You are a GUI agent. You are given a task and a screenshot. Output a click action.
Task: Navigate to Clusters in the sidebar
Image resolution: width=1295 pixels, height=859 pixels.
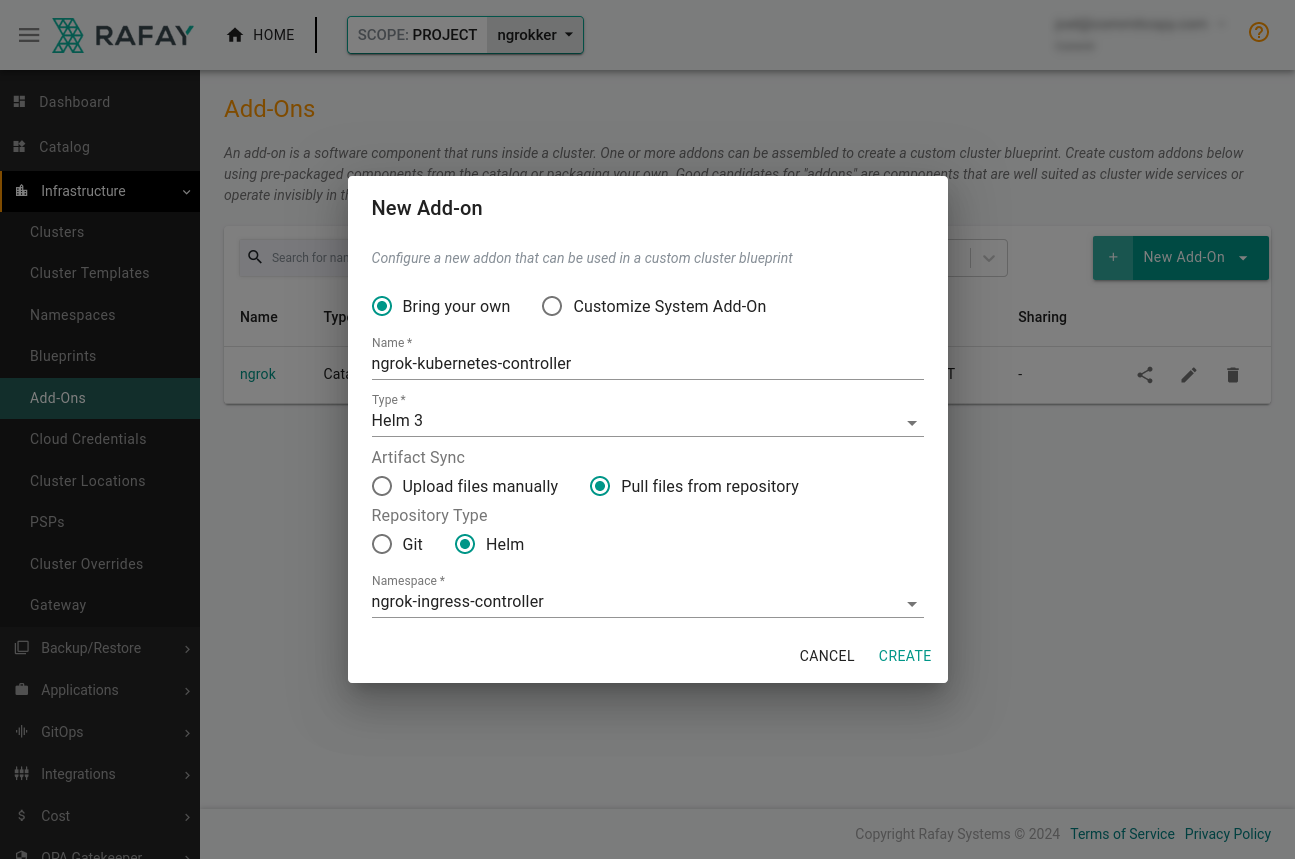click(x=57, y=232)
